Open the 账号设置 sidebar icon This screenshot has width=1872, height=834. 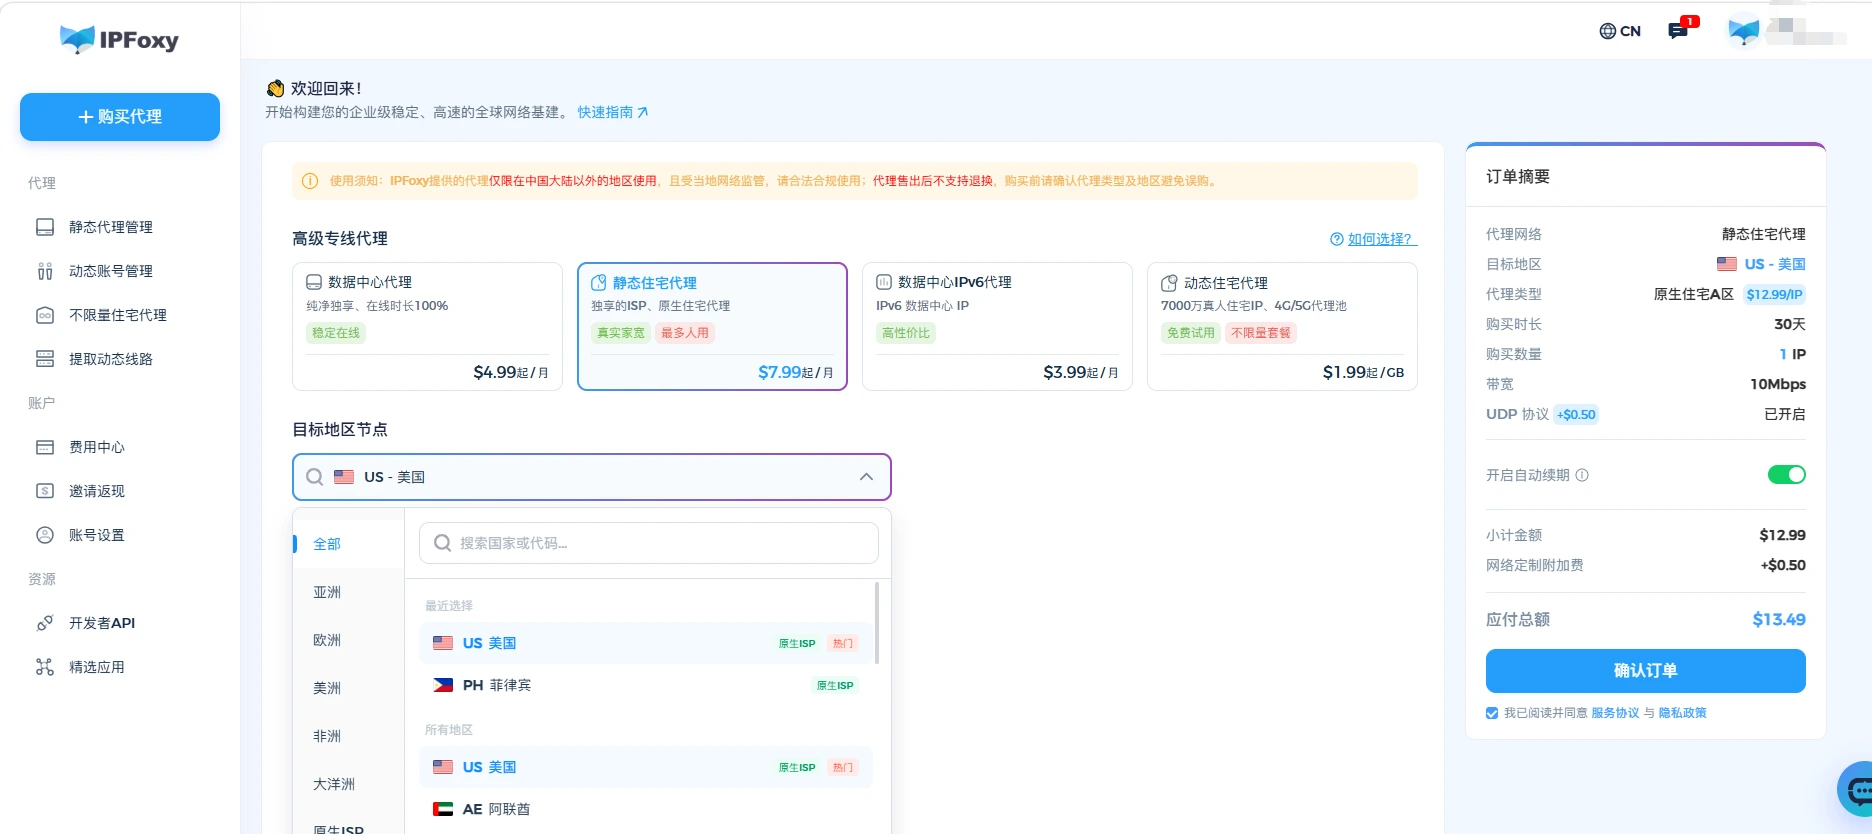pos(45,535)
